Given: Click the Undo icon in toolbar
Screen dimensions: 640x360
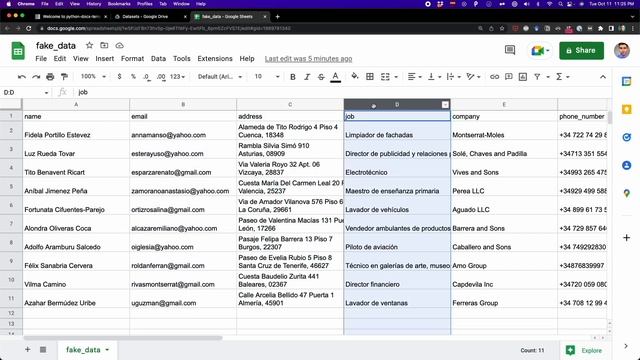Looking at the screenshot, I should point(22,77).
